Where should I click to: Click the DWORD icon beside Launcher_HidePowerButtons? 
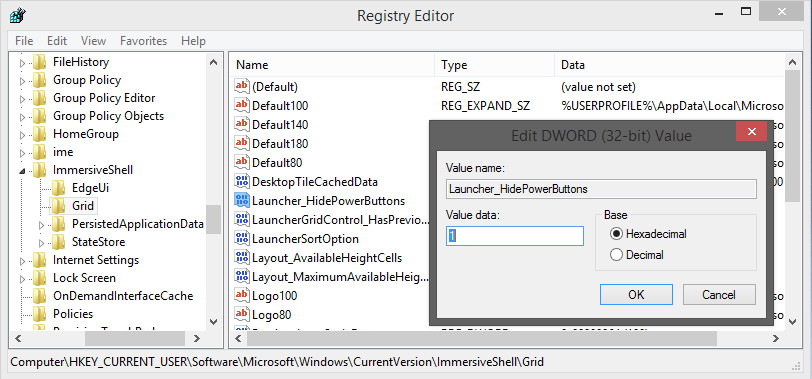(x=242, y=200)
